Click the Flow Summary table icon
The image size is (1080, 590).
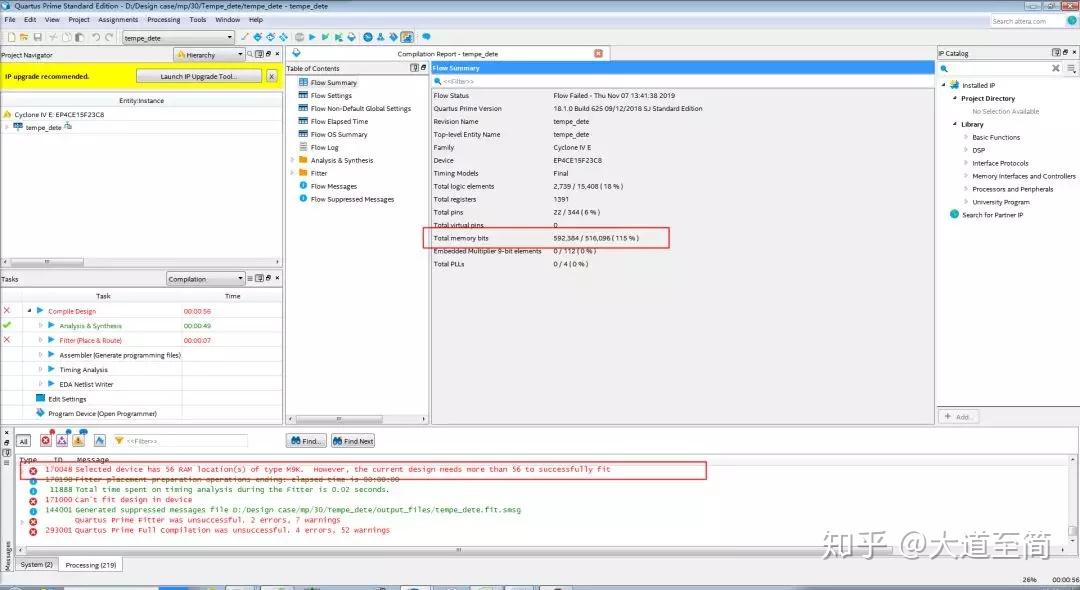coord(303,82)
